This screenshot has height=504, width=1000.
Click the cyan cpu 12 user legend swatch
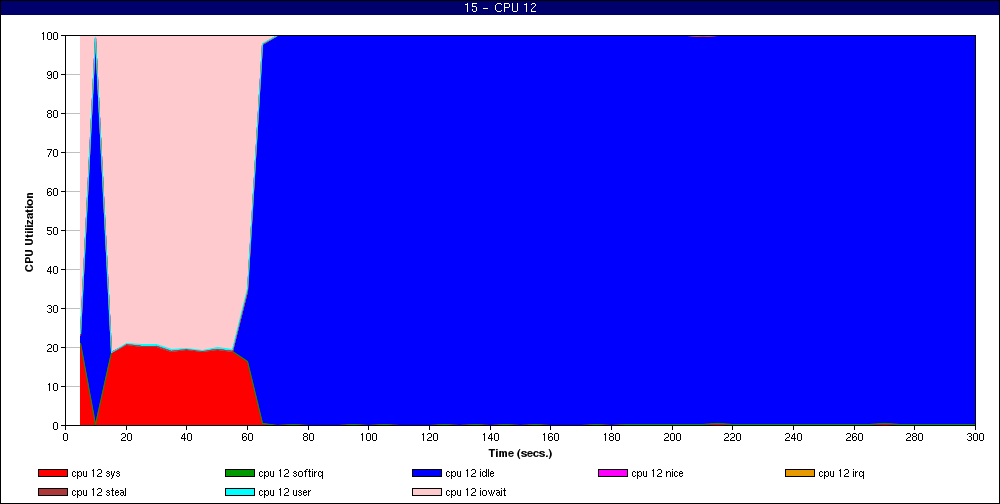point(240,492)
